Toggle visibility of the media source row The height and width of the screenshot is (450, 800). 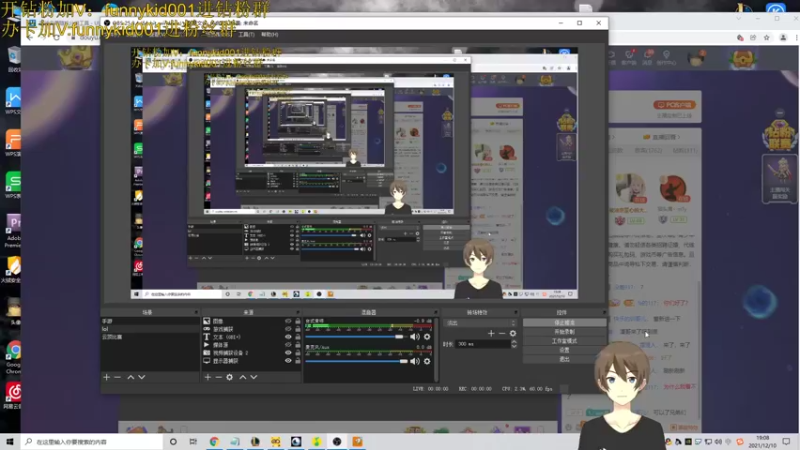point(288,345)
